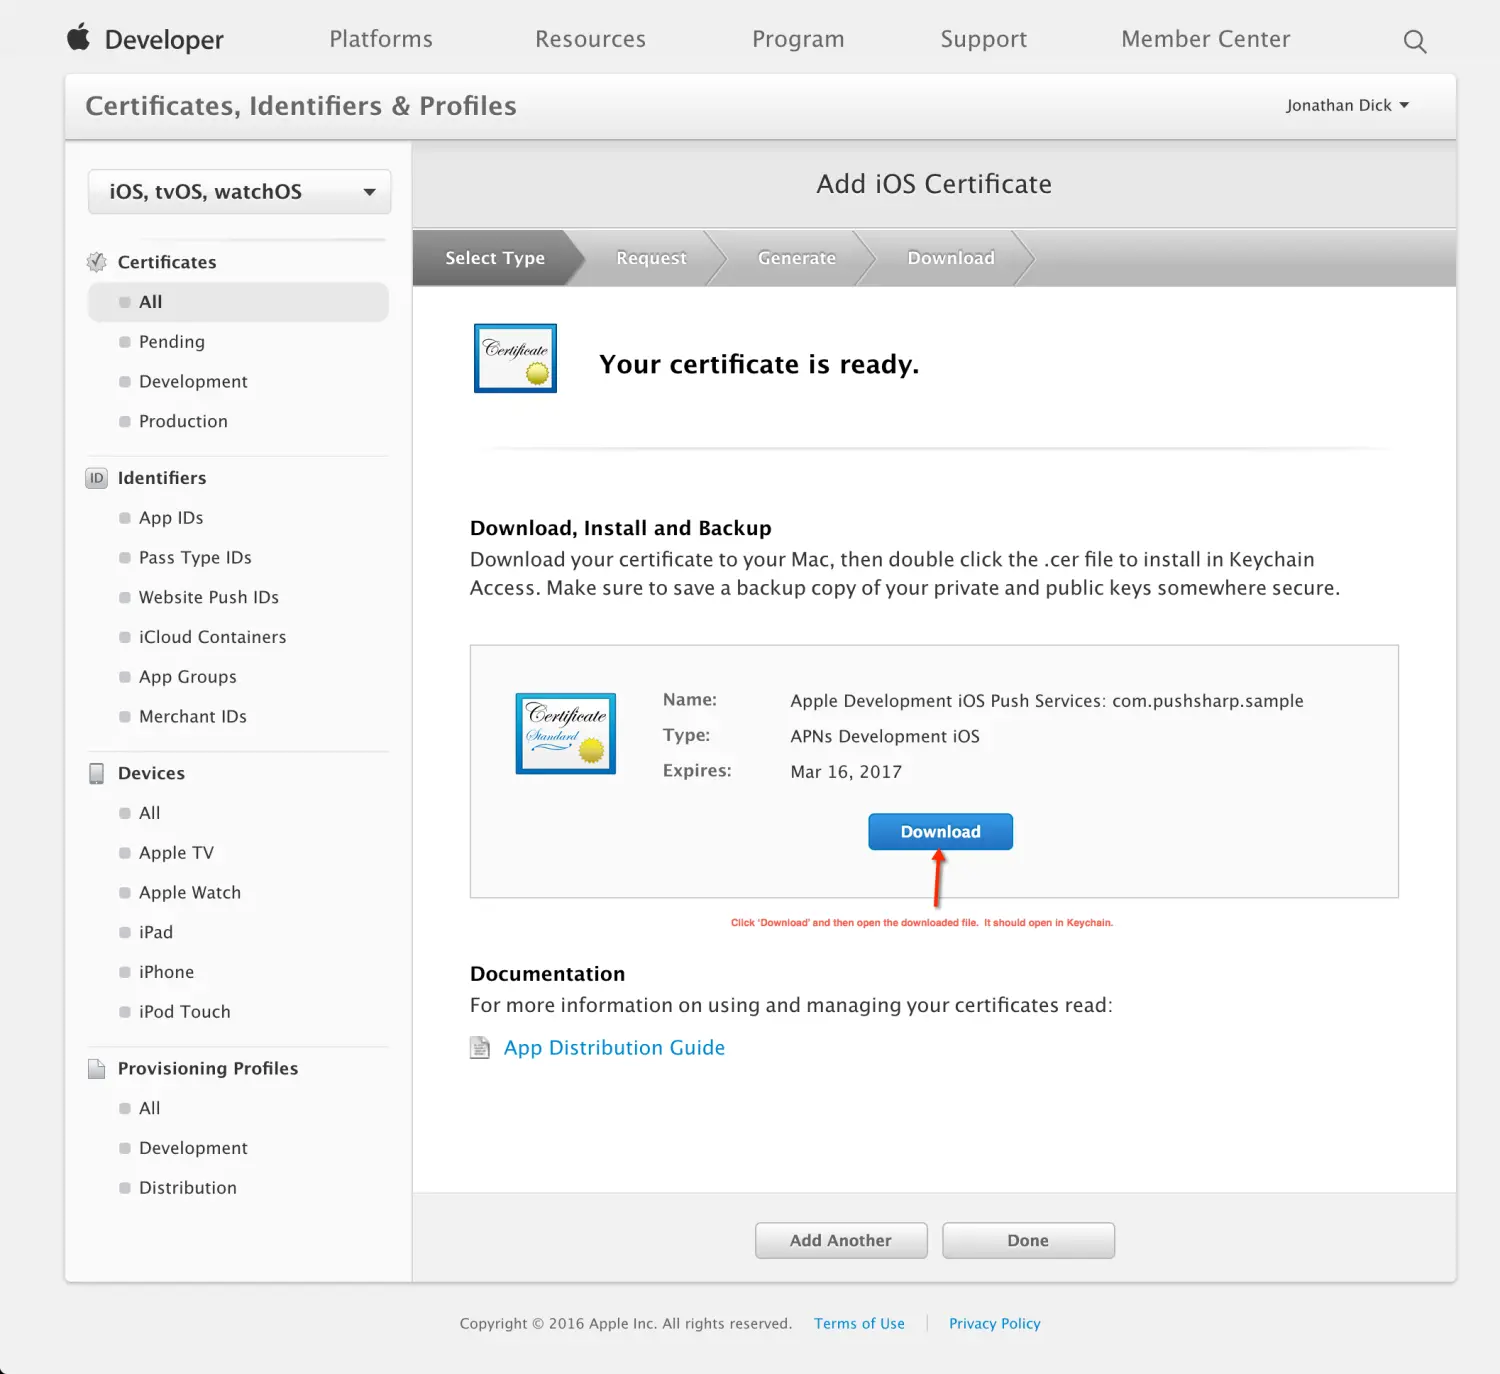Open the Support menu
Screen dimensions: 1500x1374
(x=983, y=39)
